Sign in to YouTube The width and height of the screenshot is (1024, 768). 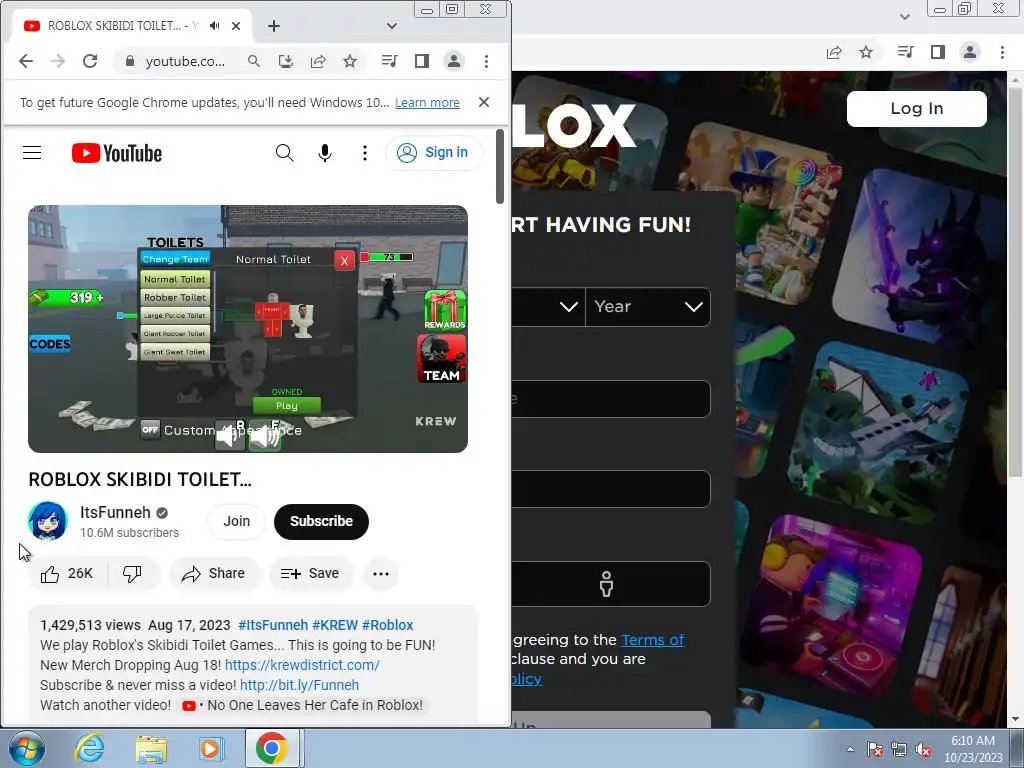coord(434,153)
